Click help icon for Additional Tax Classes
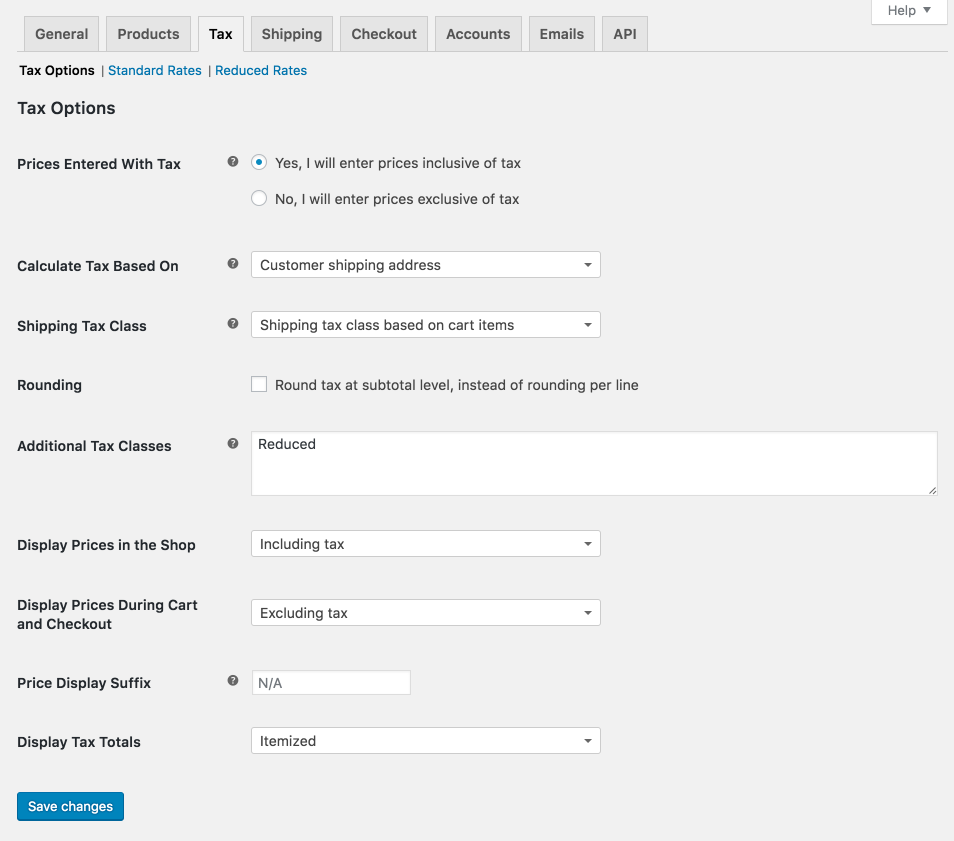 coord(233,444)
